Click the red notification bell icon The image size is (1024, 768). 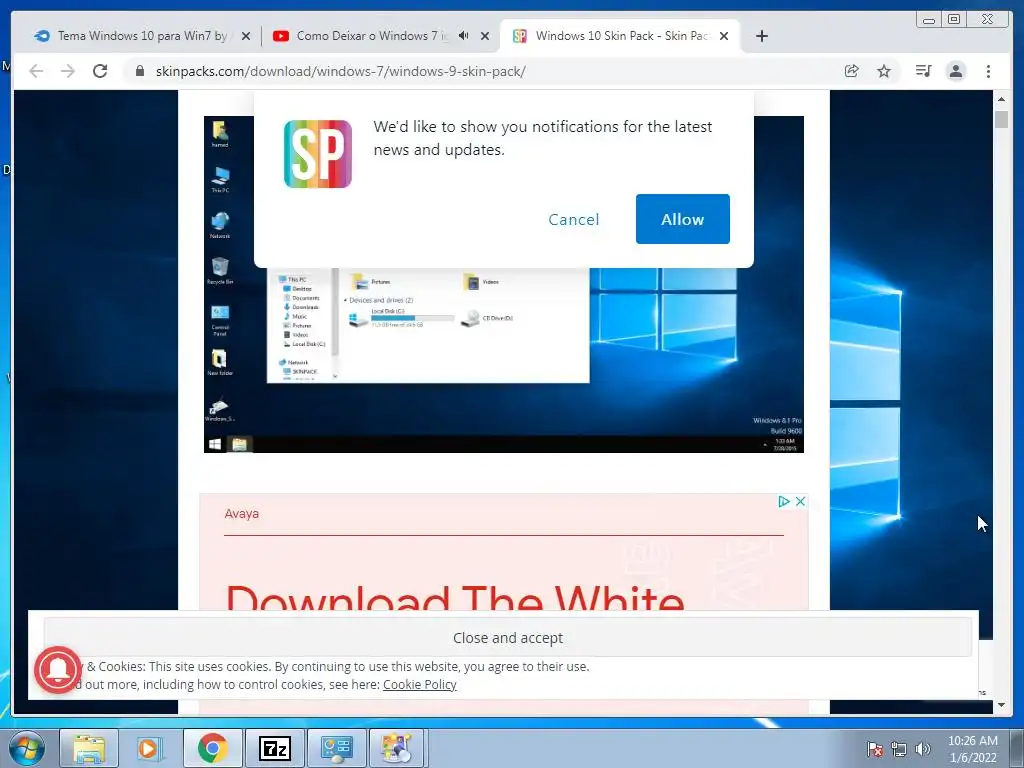58,669
